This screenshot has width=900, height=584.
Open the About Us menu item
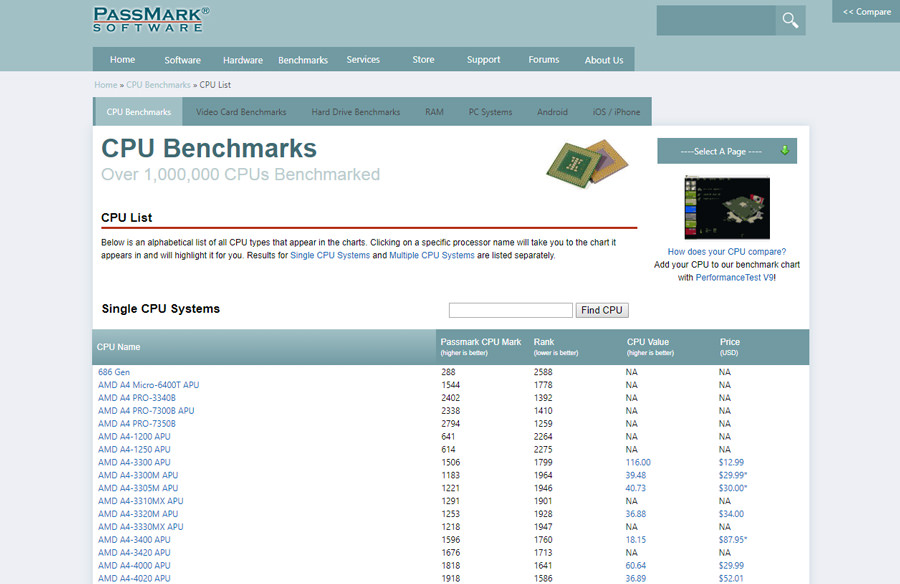604,60
